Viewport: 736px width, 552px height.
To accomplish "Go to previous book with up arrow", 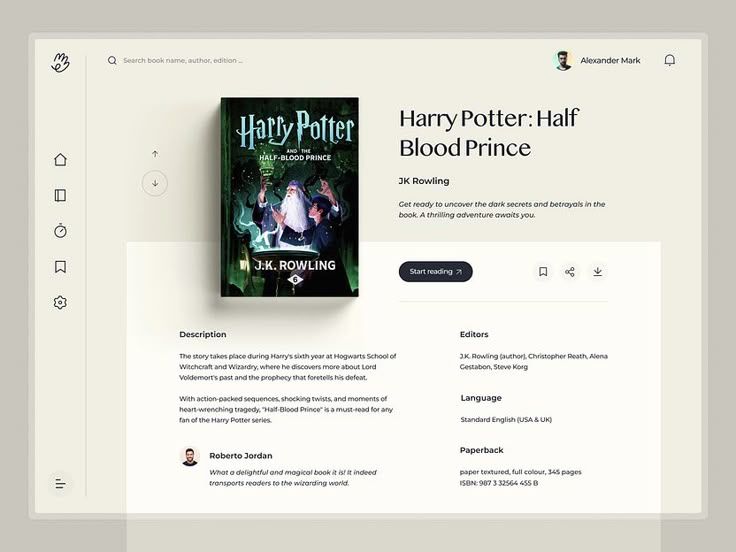I will [x=154, y=154].
